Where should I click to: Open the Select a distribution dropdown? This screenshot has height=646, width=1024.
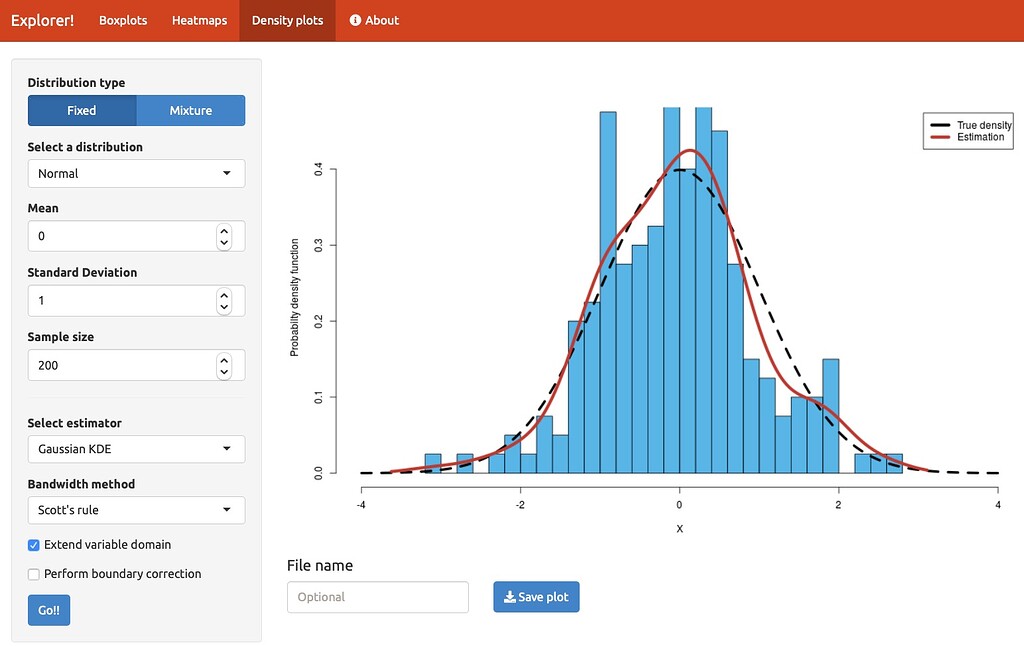click(136, 173)
